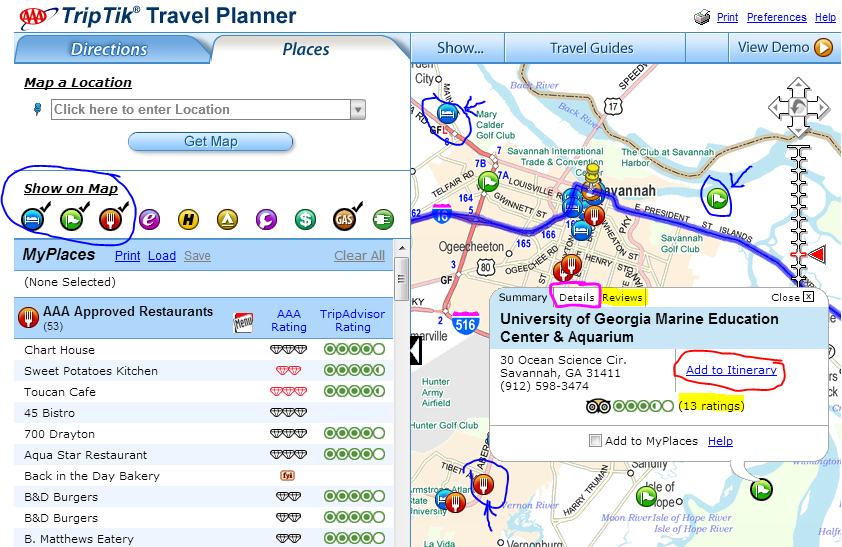Screen dimensions: 842x547
Task: Click the list scrollbar thumb
Action: (401, 279)
